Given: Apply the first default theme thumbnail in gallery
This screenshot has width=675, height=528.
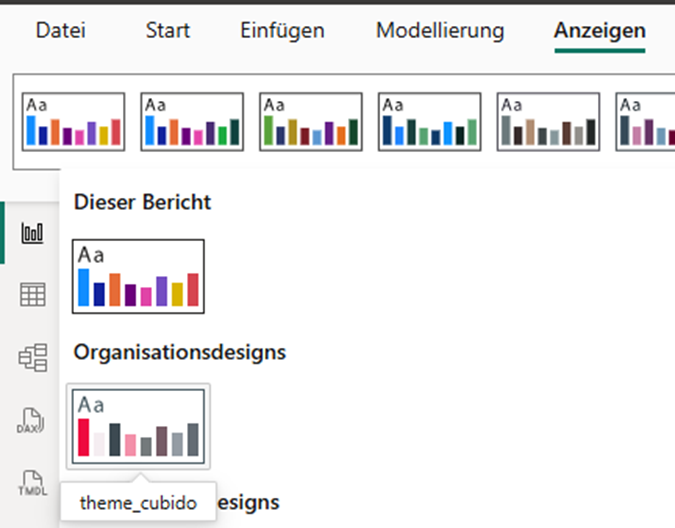Looking at the screenshot, I should click(74, 122).
